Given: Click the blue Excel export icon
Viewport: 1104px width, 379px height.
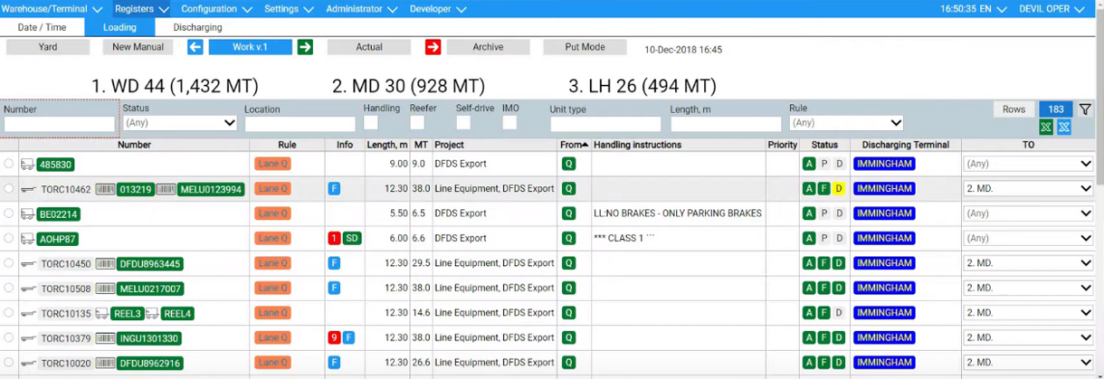Looking at the screenshot, I should 1065,127.
